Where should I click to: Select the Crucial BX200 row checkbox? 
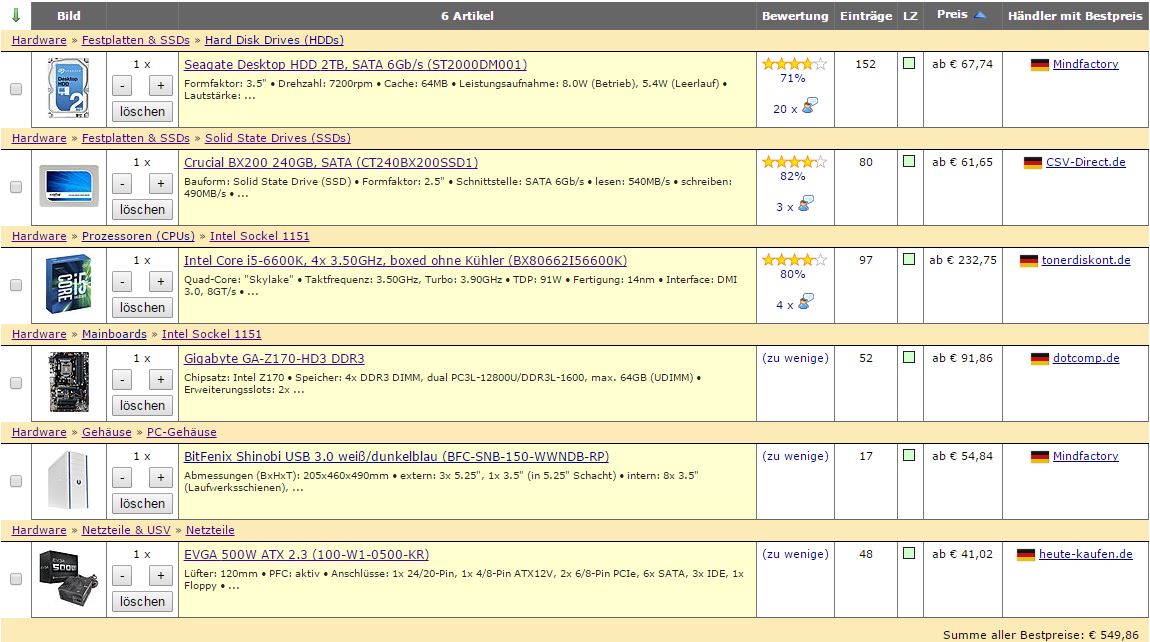[15, 187]
